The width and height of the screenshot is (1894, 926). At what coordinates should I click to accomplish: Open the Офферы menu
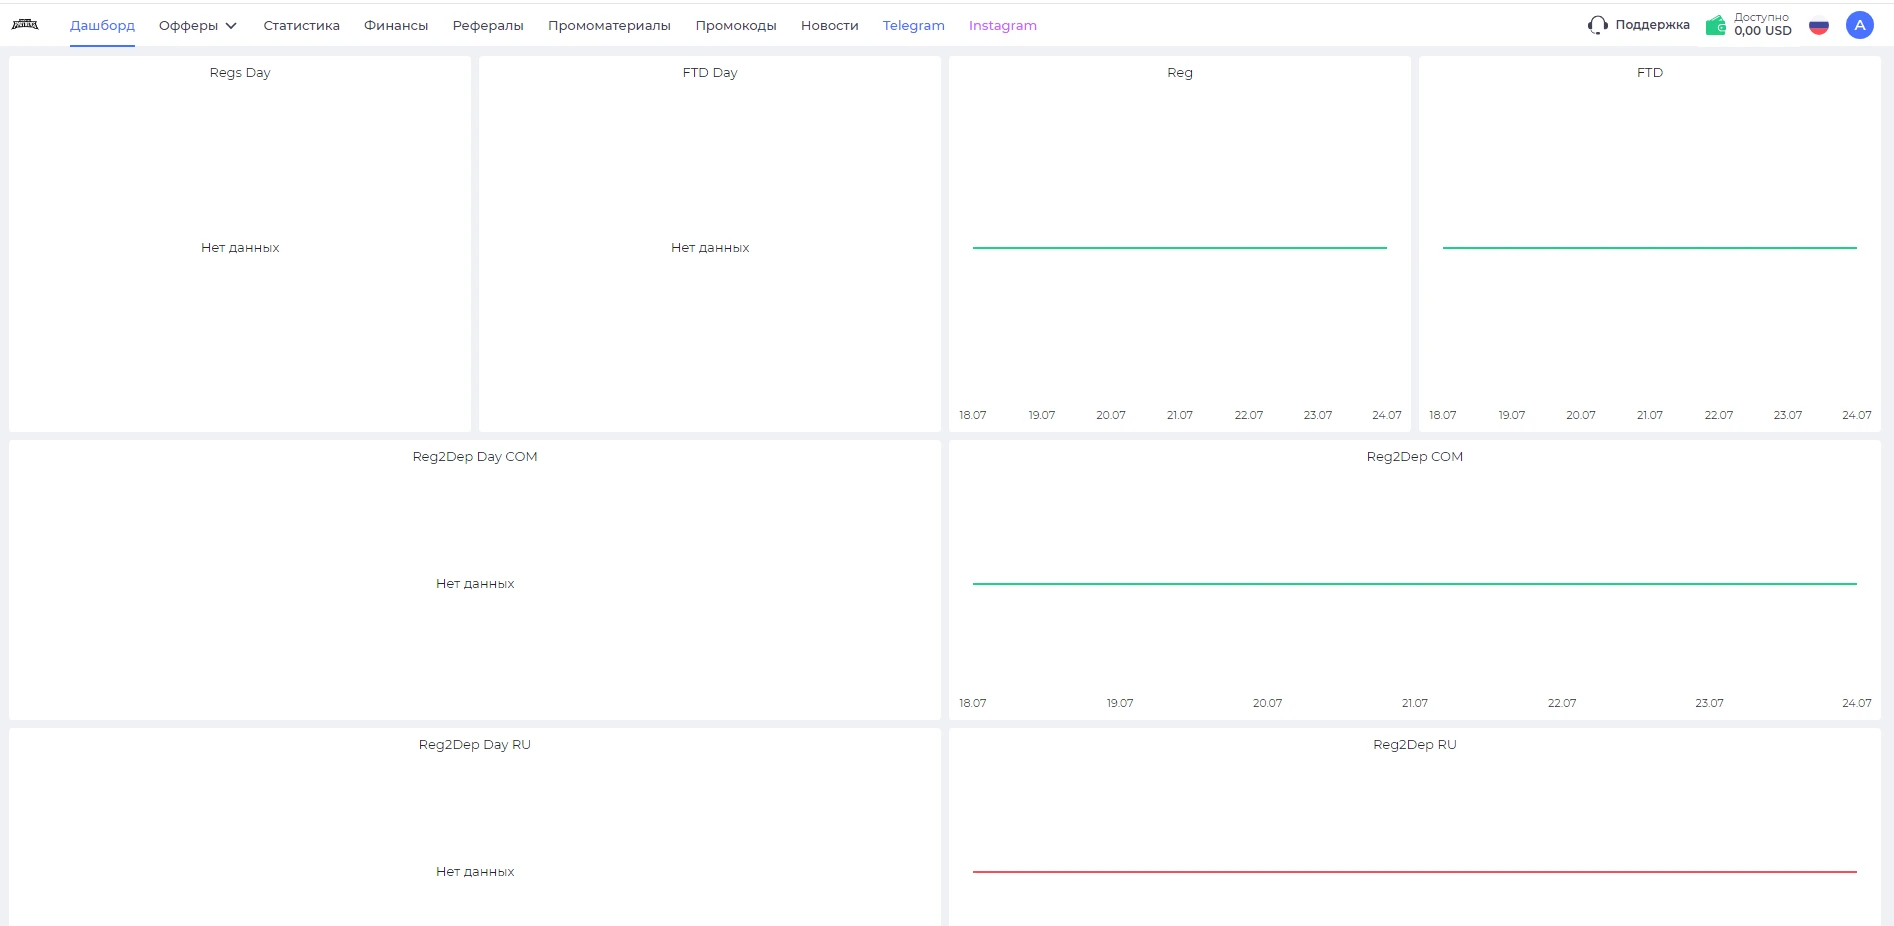188,26
